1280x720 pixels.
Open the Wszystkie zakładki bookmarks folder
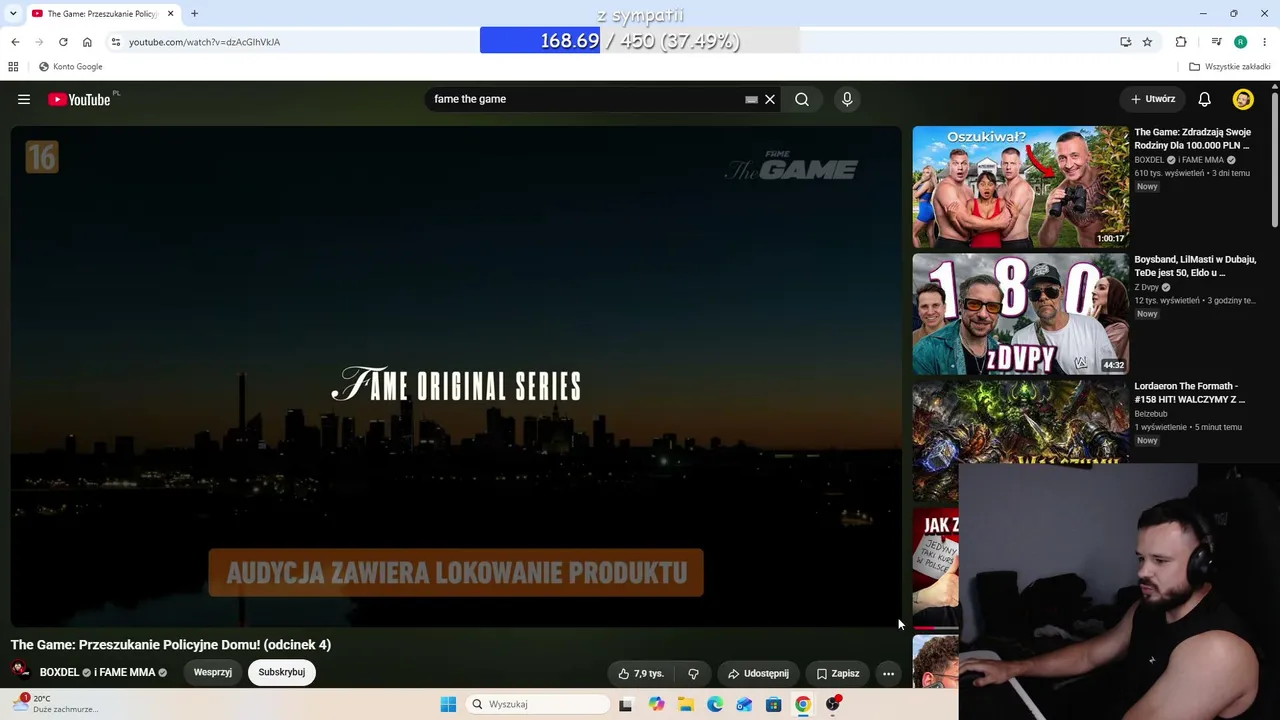1229,67
